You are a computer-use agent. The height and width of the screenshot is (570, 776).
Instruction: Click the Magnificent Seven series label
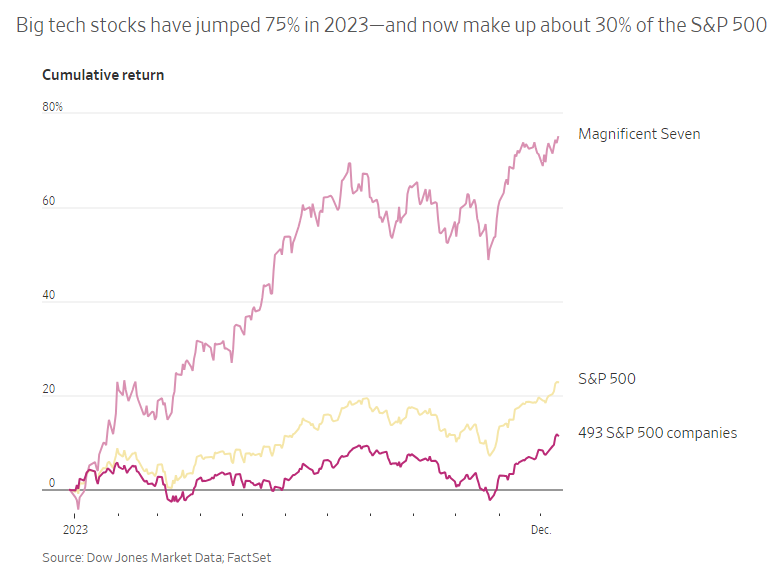click(639, 134)
